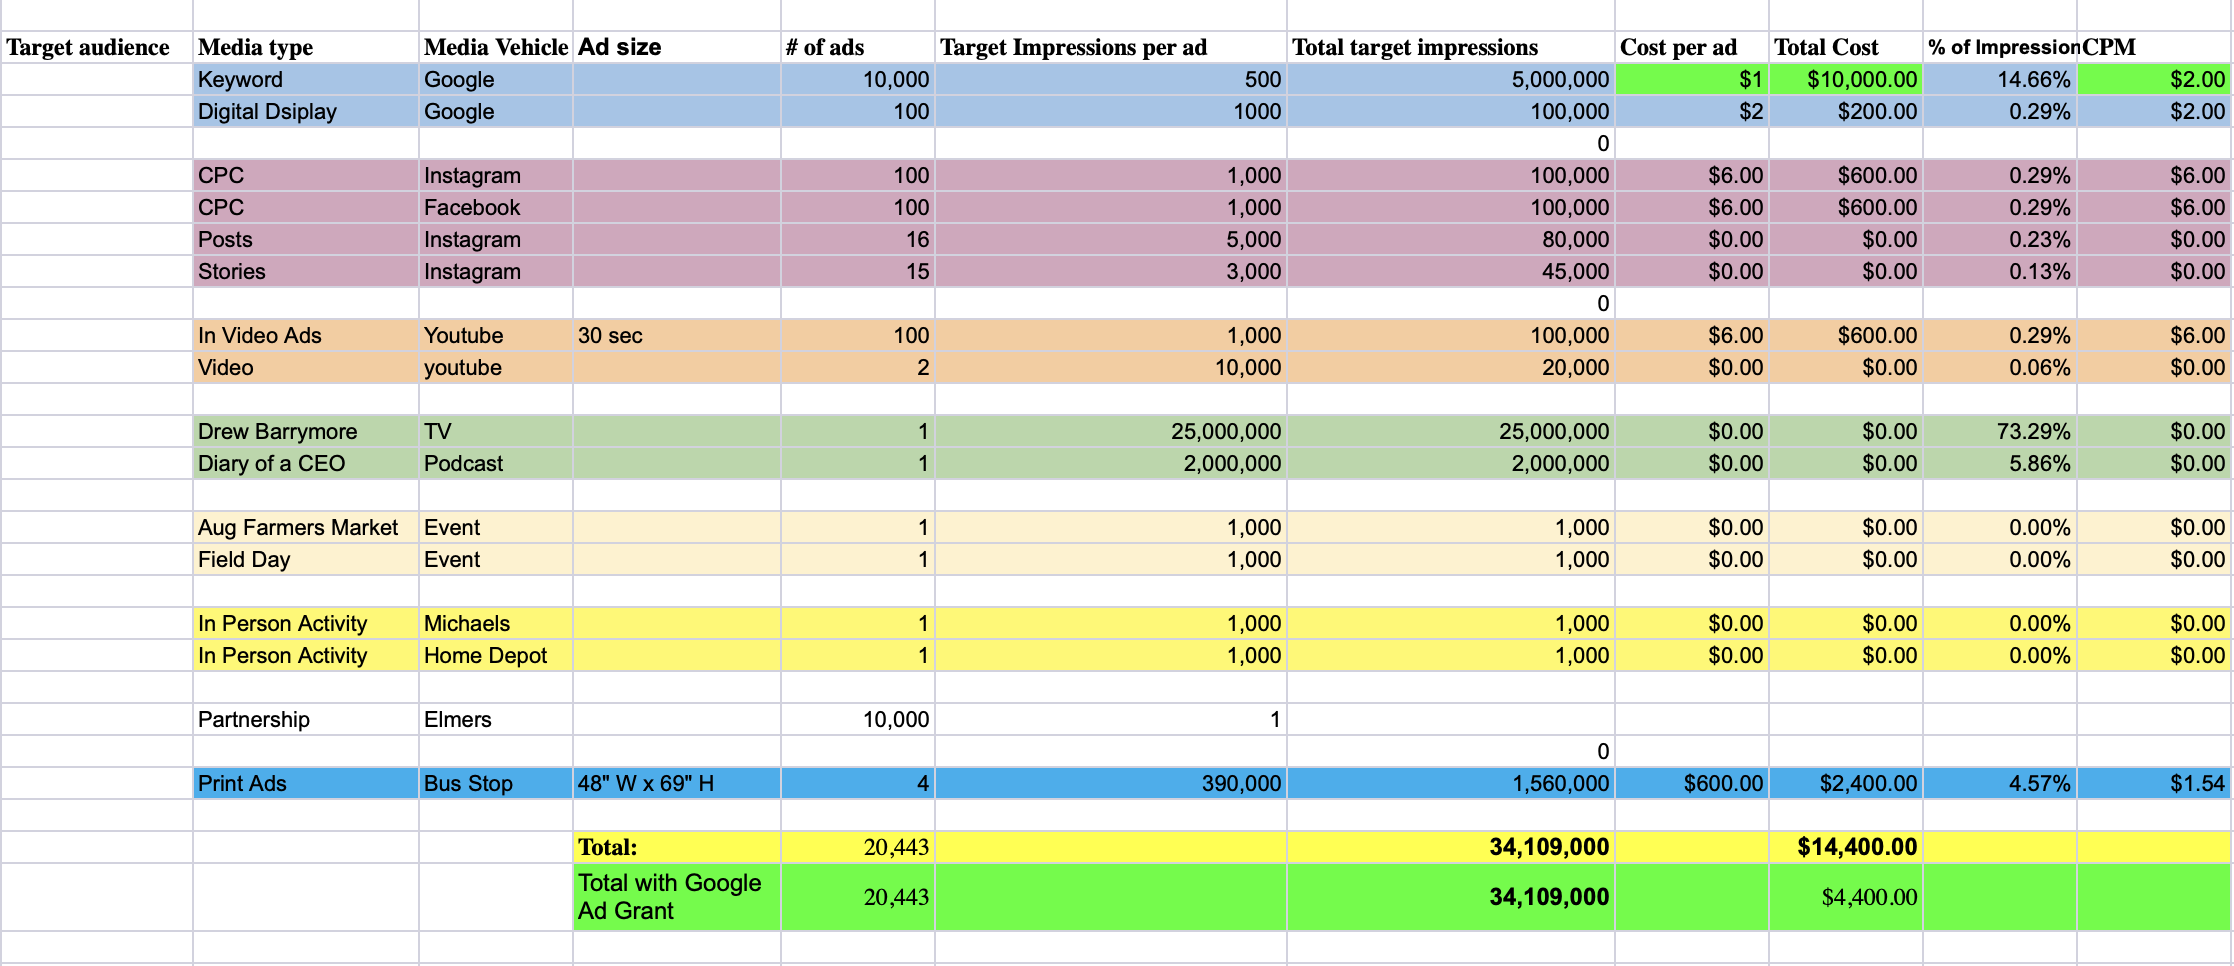Select the '# of ads' header cell
This screenshot has width=2234, height=966.
[858, 47]
